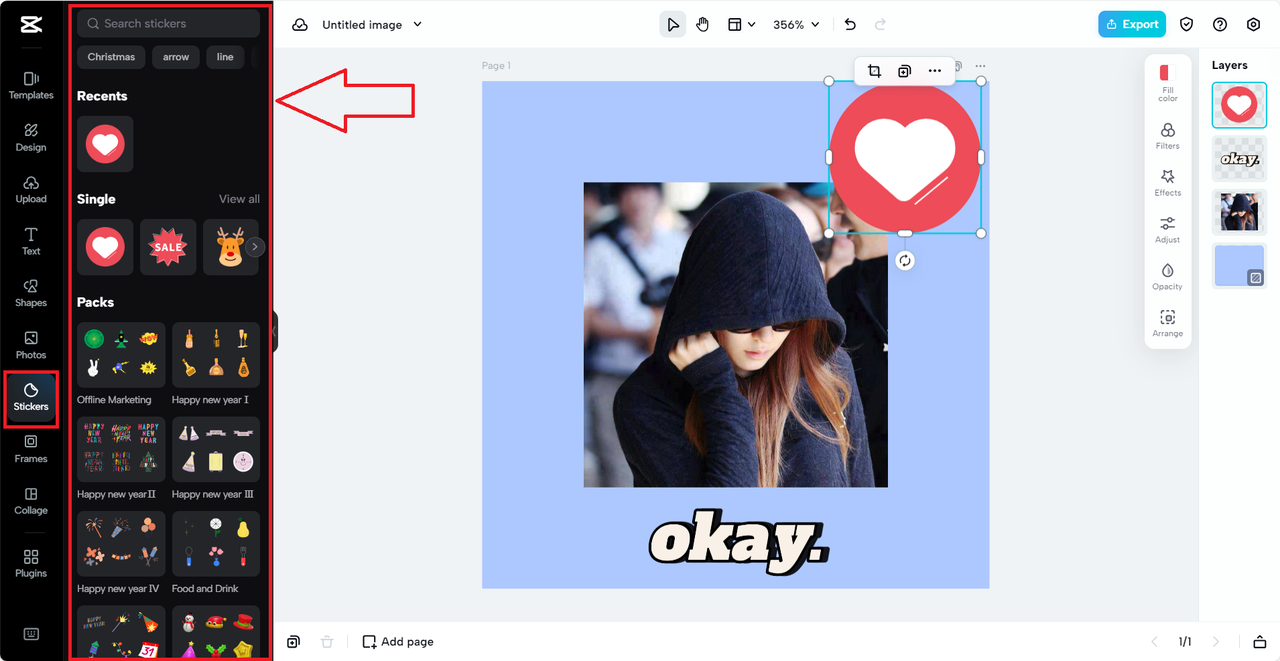Open the Adjust panel
The width and height of the screenshot is (1280, 661).
coord(1167,230)
